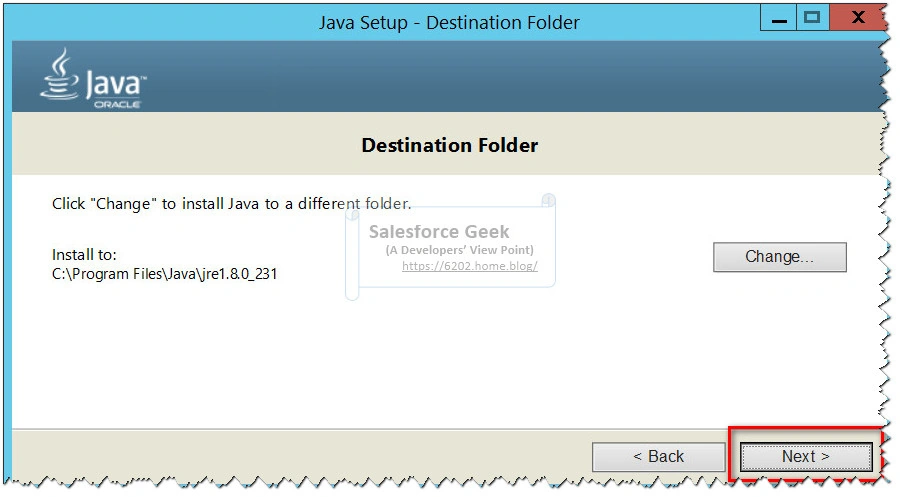900x497 pixels.
Task: Open the Change... folder dialog
Action: pyautogui.click(x=779, y=257)
